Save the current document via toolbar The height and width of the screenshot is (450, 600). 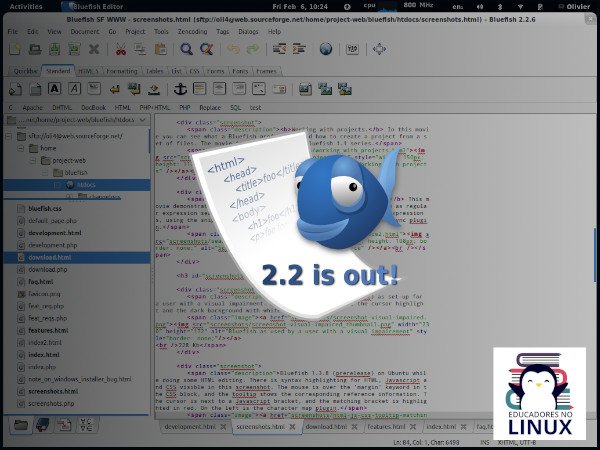coord(54,49)
